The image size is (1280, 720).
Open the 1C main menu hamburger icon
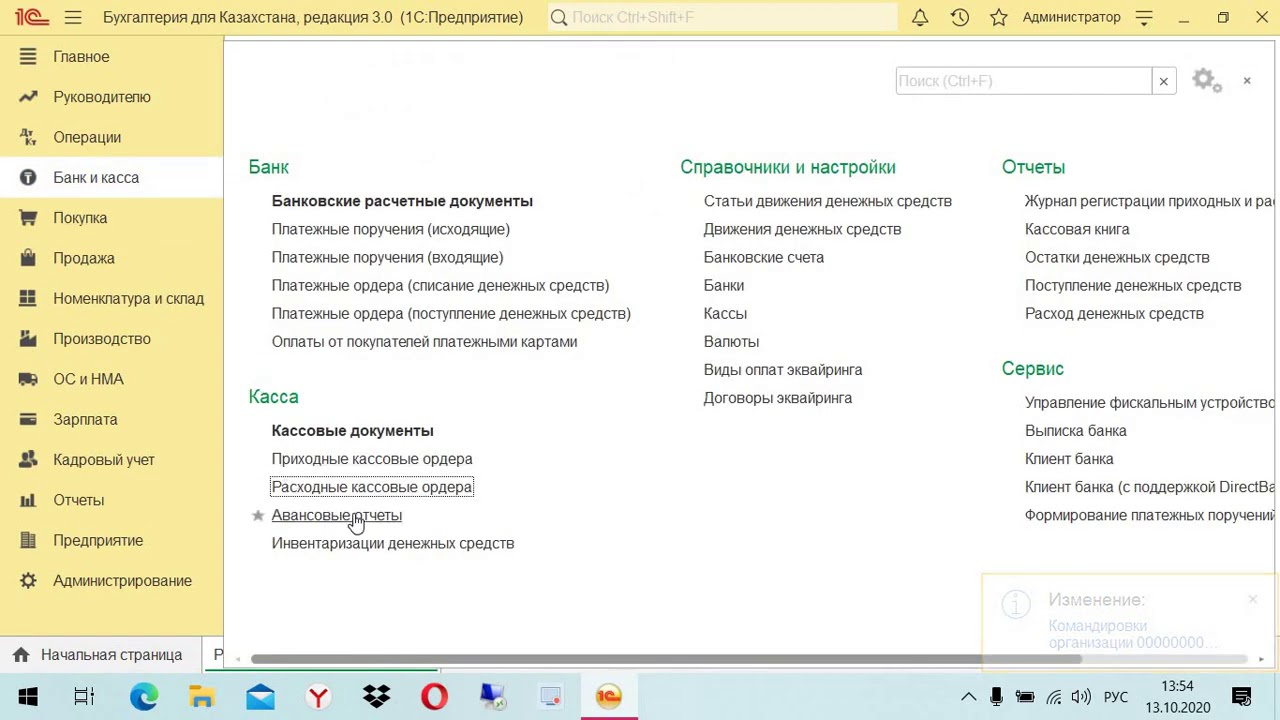(x=73, y=17)
